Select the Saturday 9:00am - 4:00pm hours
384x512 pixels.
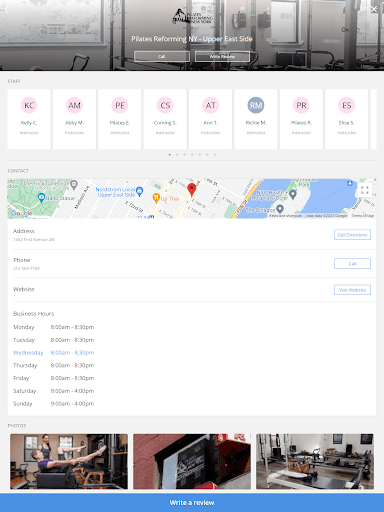72,391
